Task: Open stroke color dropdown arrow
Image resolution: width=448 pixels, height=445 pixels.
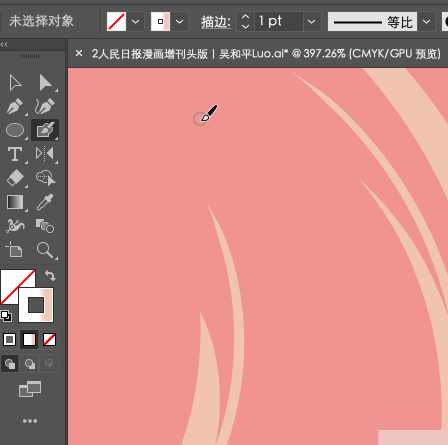Action: click(179, 22)
